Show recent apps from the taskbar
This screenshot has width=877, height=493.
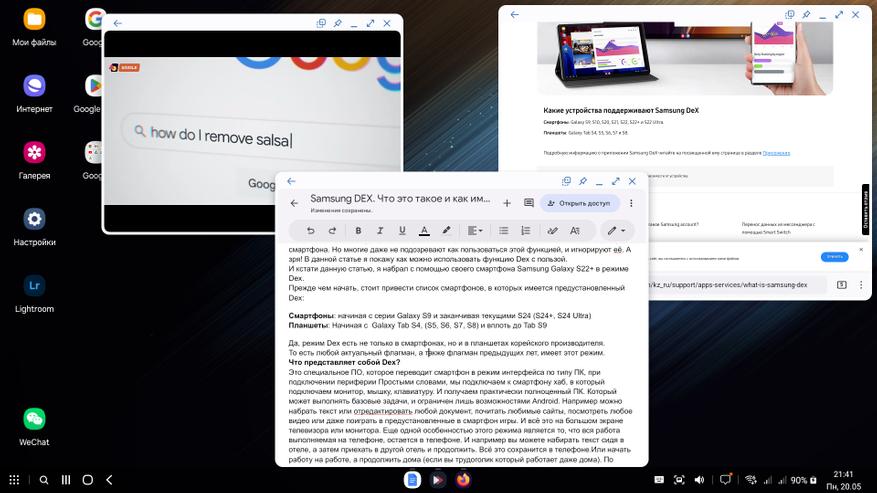[x=65, y=480]
